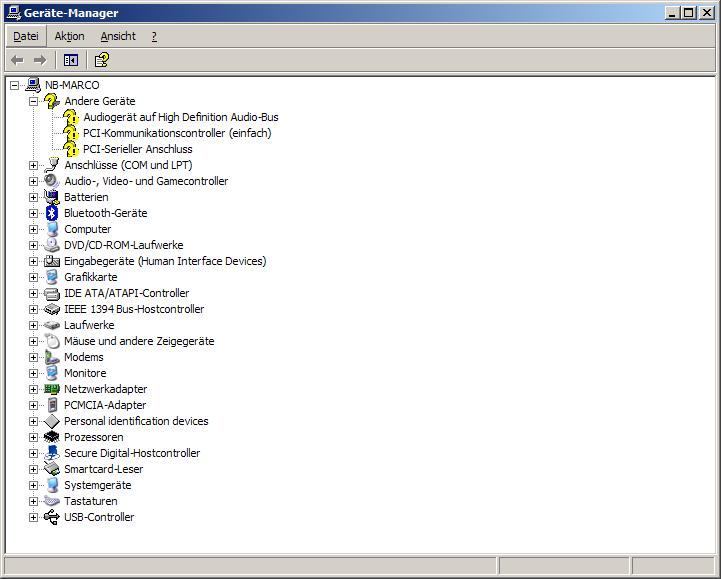Select 'Personal identification devices' label
721x579 pixels.
(x=136, y=421)
